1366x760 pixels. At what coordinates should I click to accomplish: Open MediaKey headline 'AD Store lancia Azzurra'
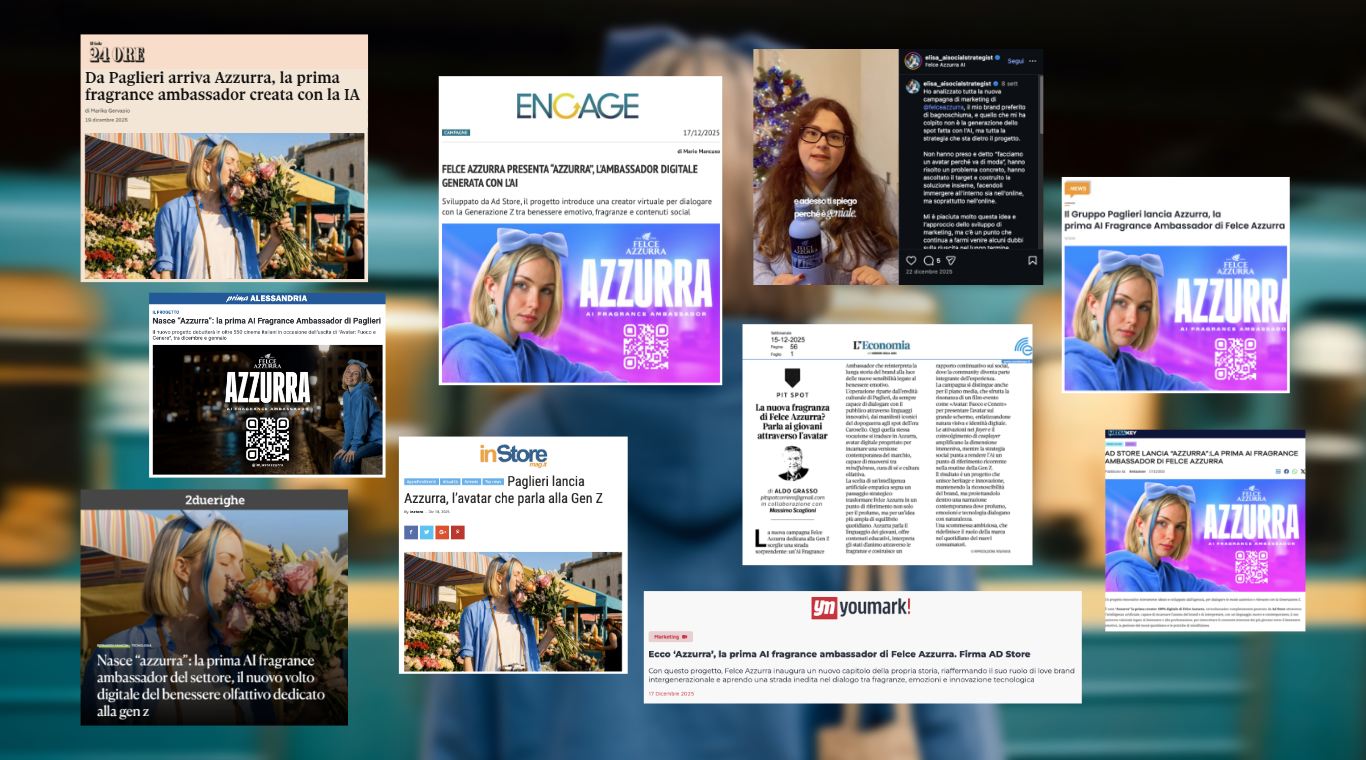[x=1202, y=457]
